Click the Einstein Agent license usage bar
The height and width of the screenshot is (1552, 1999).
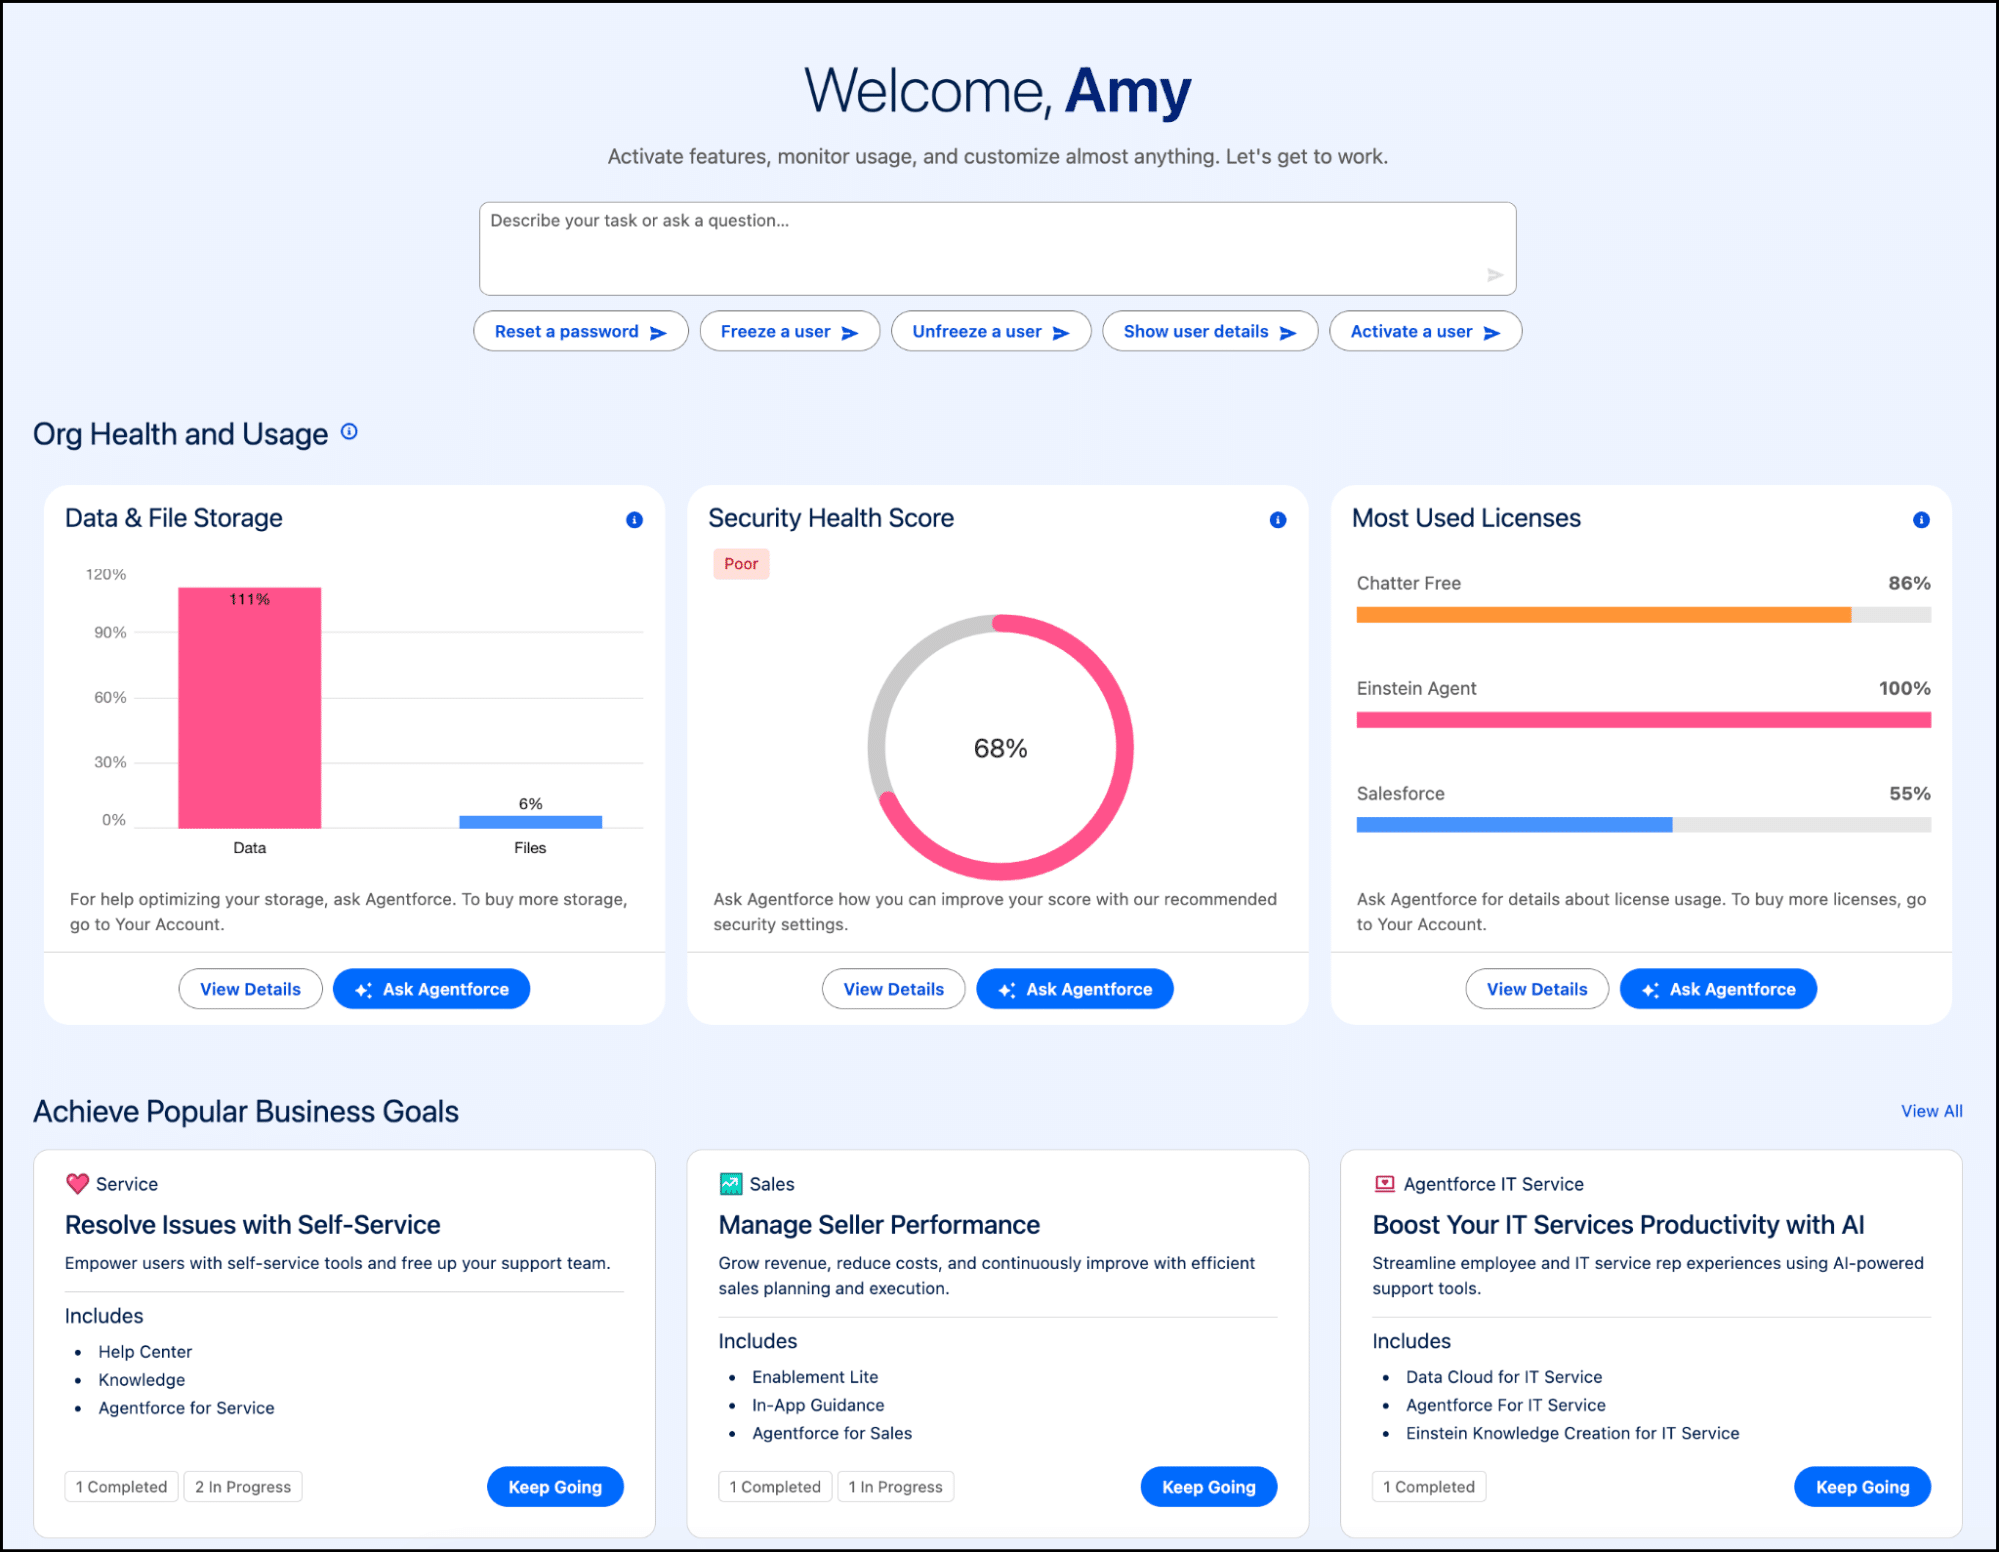[1642, 720]
